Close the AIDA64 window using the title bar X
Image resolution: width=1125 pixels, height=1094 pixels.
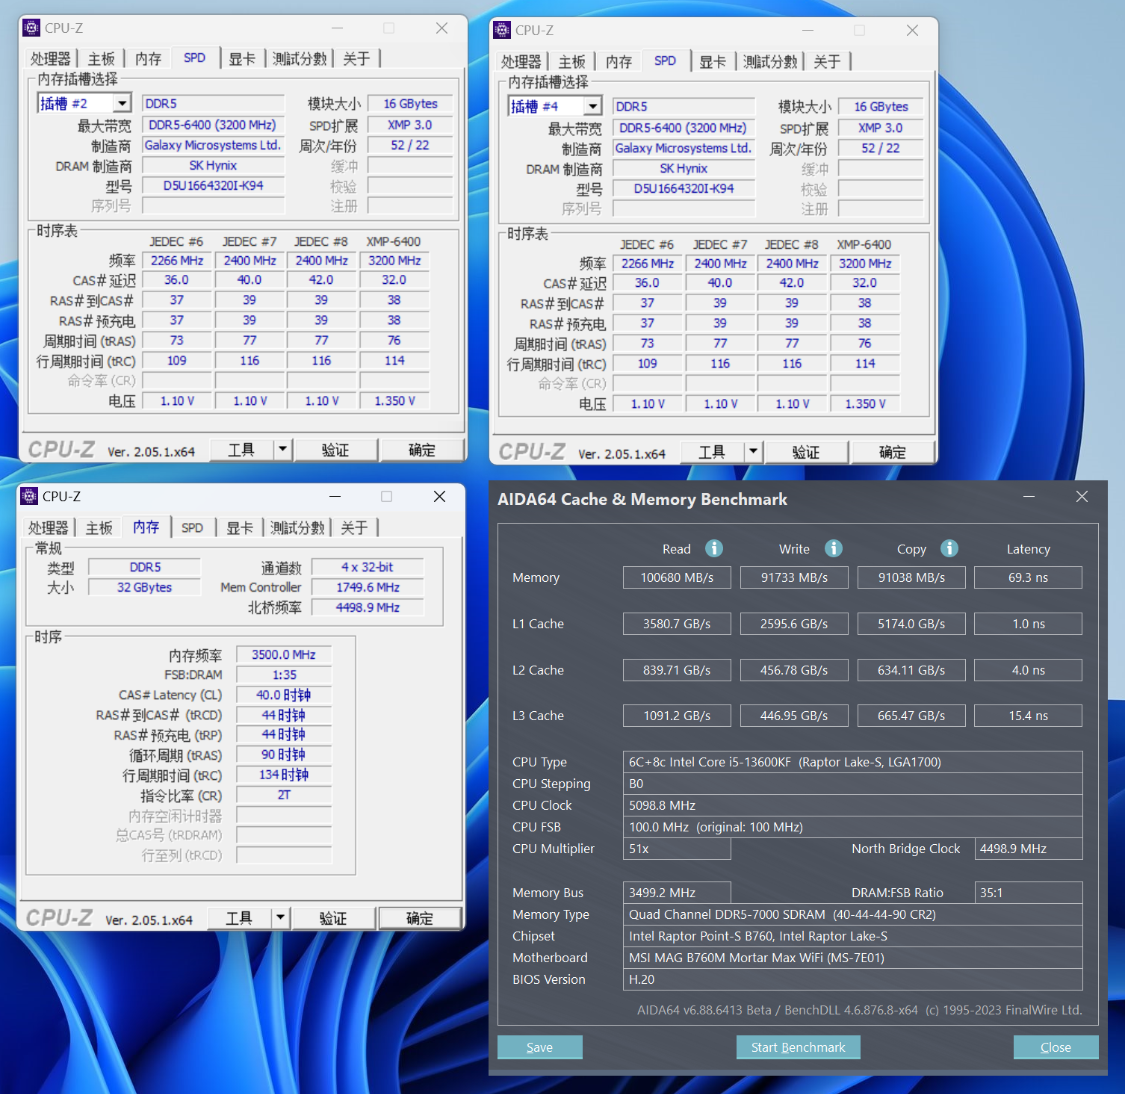click(1082, 496)
